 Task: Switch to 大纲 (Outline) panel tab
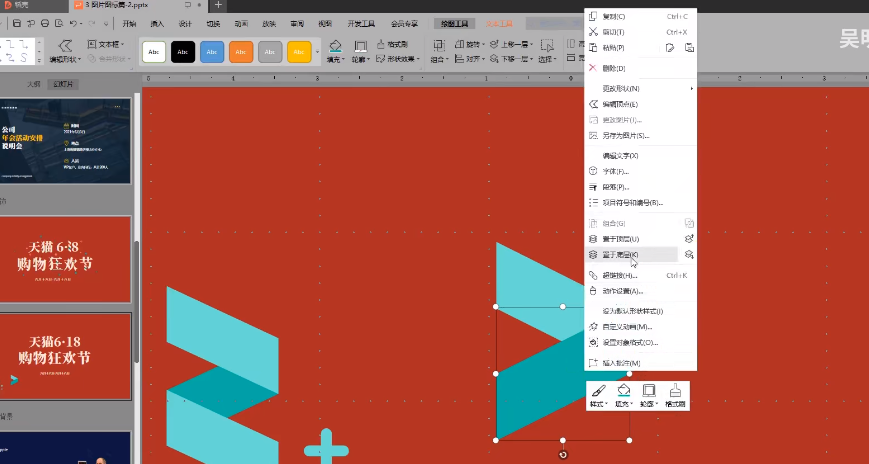click(x=34, y=84)
